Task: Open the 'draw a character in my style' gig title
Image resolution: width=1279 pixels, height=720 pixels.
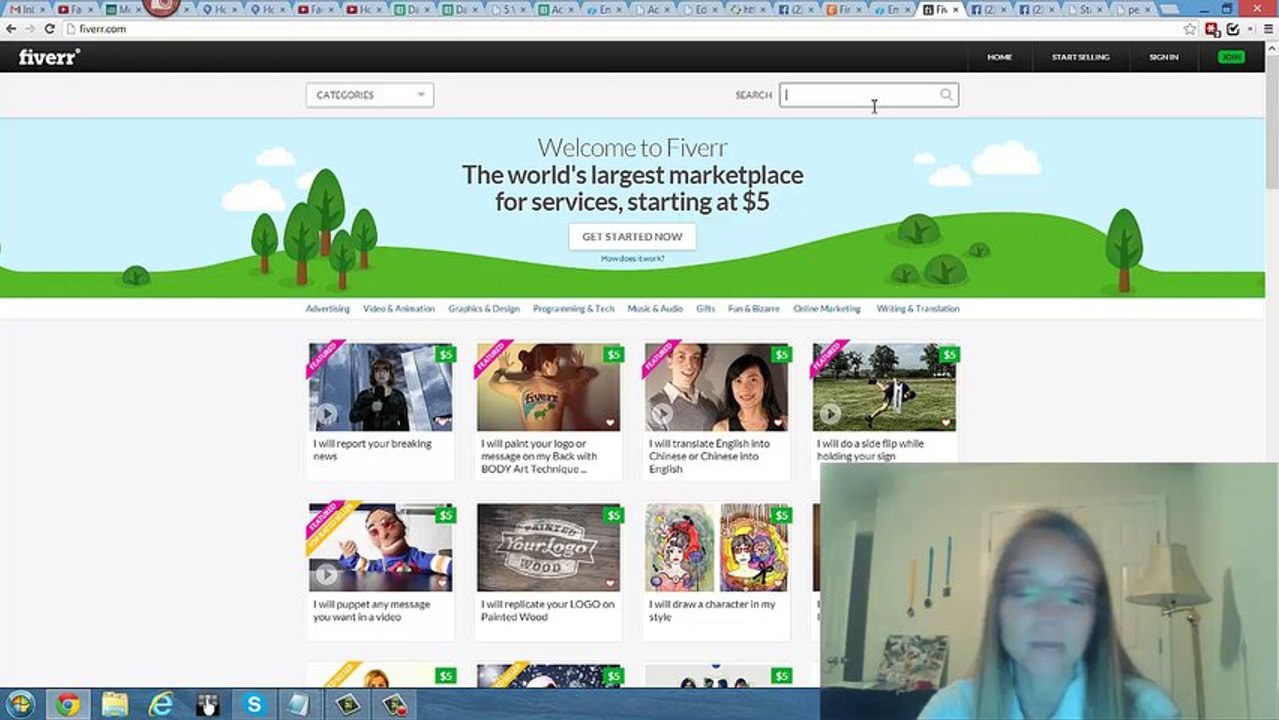Action: coord(712,611)
